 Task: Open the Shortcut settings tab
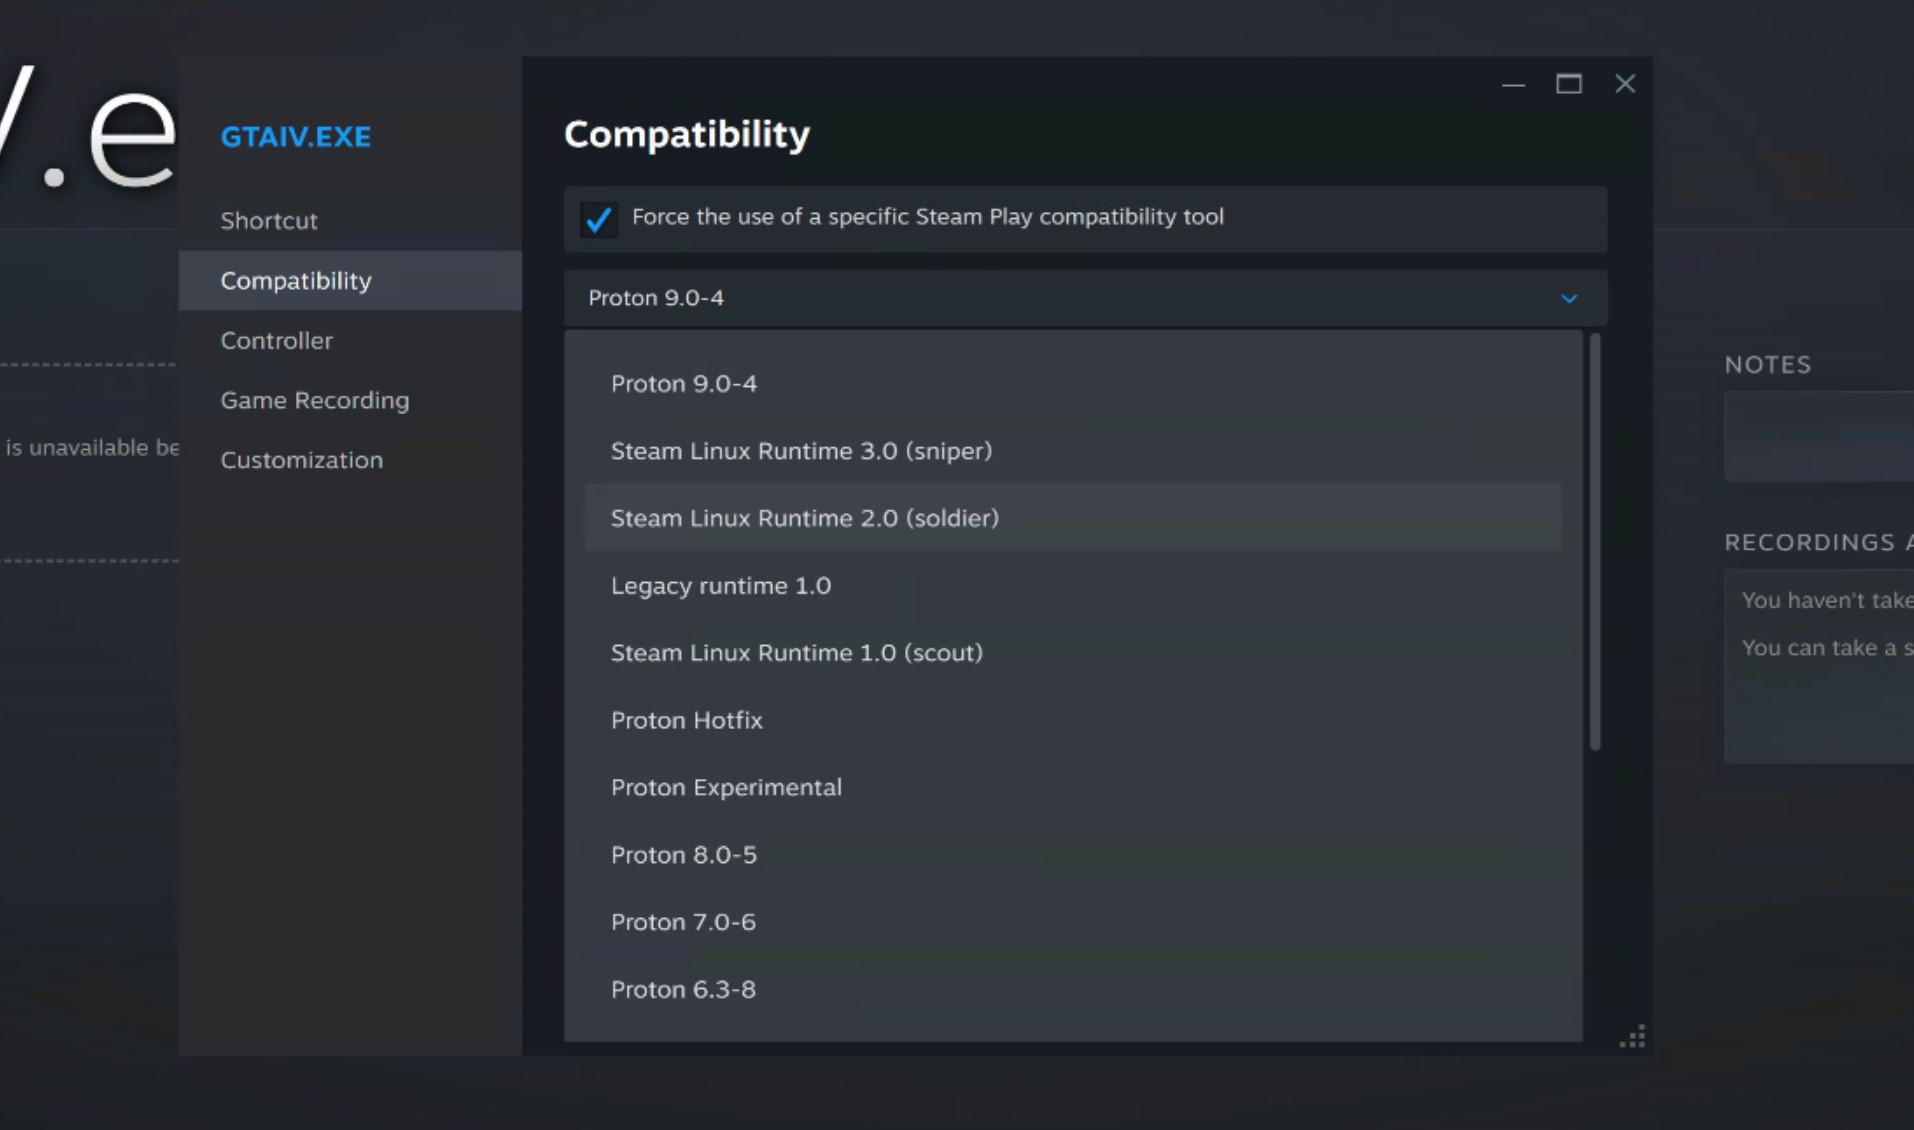[269, 221]
